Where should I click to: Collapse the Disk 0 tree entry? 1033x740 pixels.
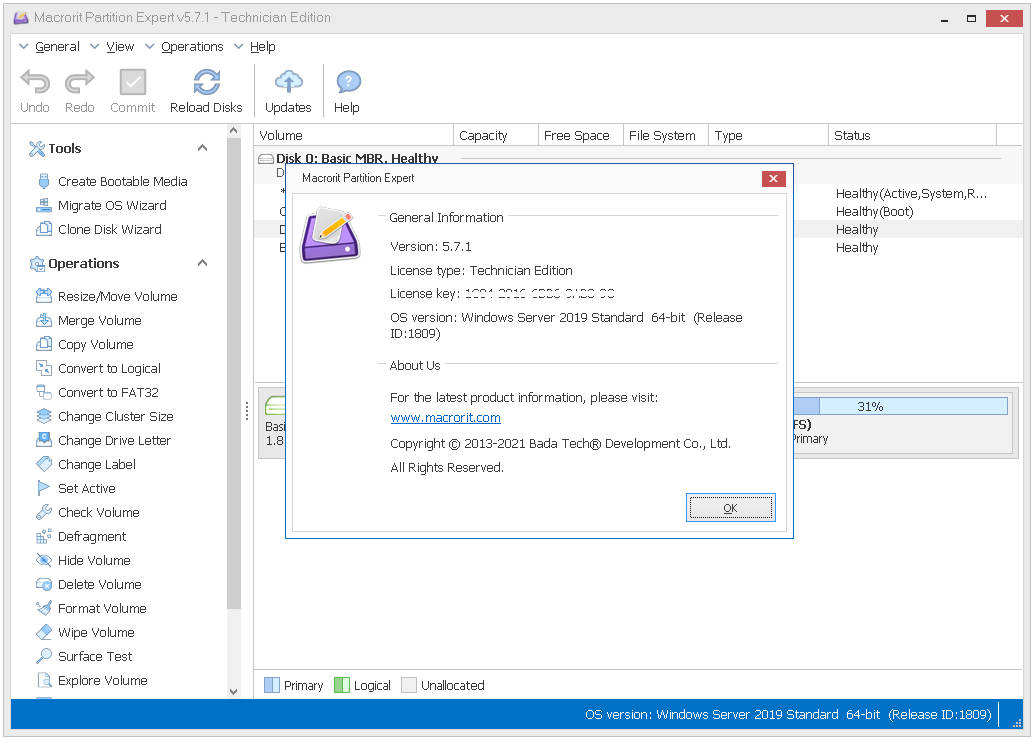(265, 158)
